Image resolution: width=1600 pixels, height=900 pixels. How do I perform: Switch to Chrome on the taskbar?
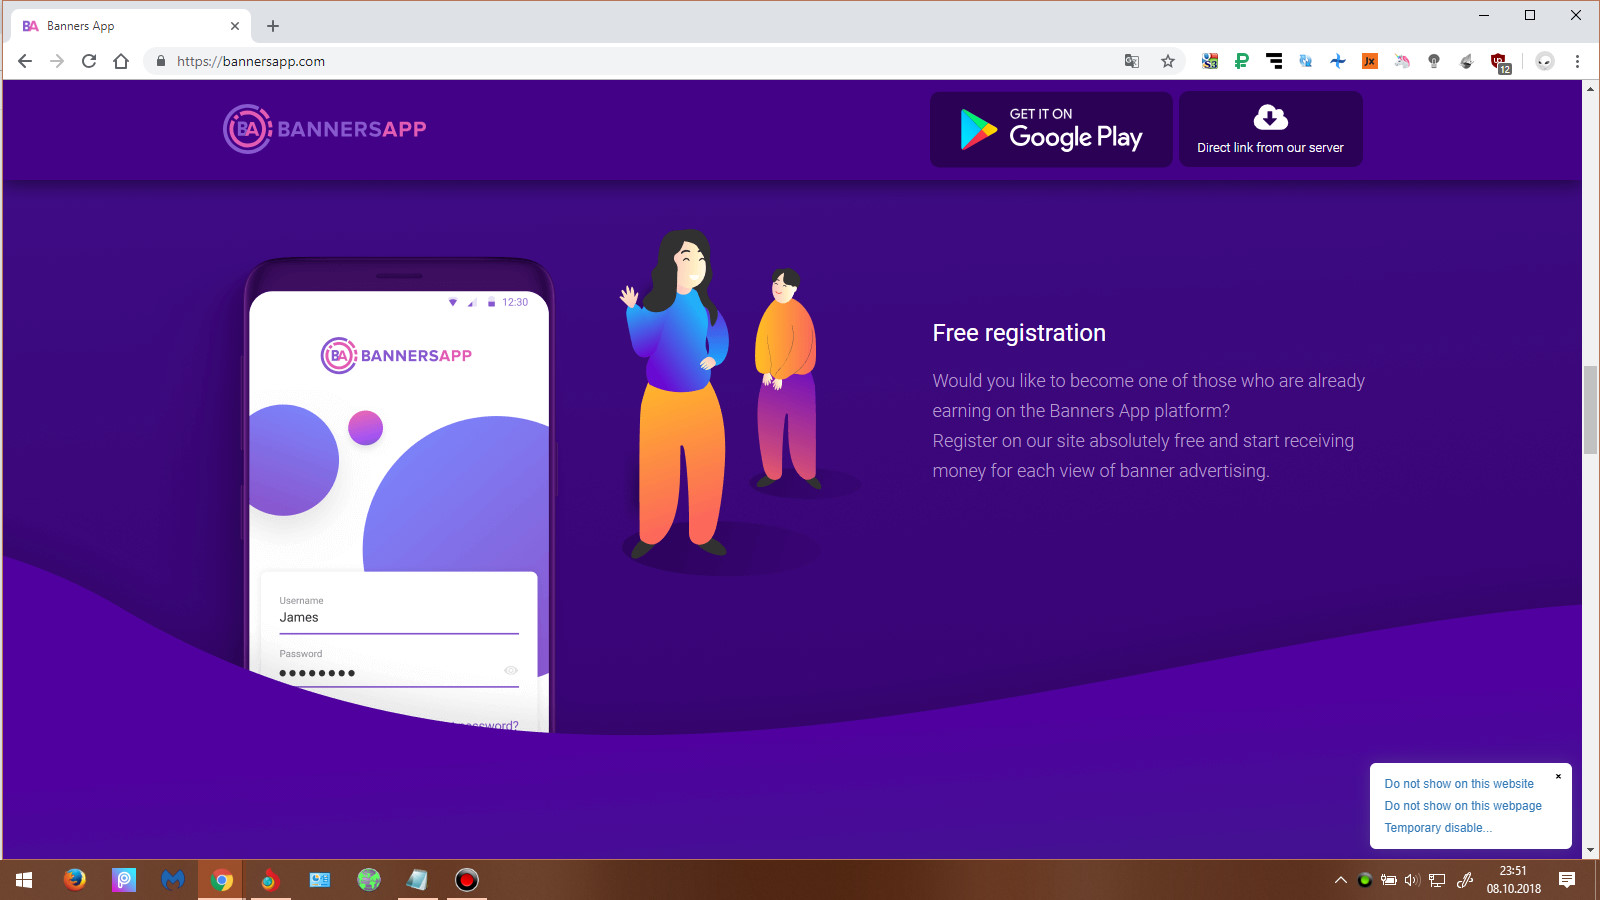(x=221, y=880)
